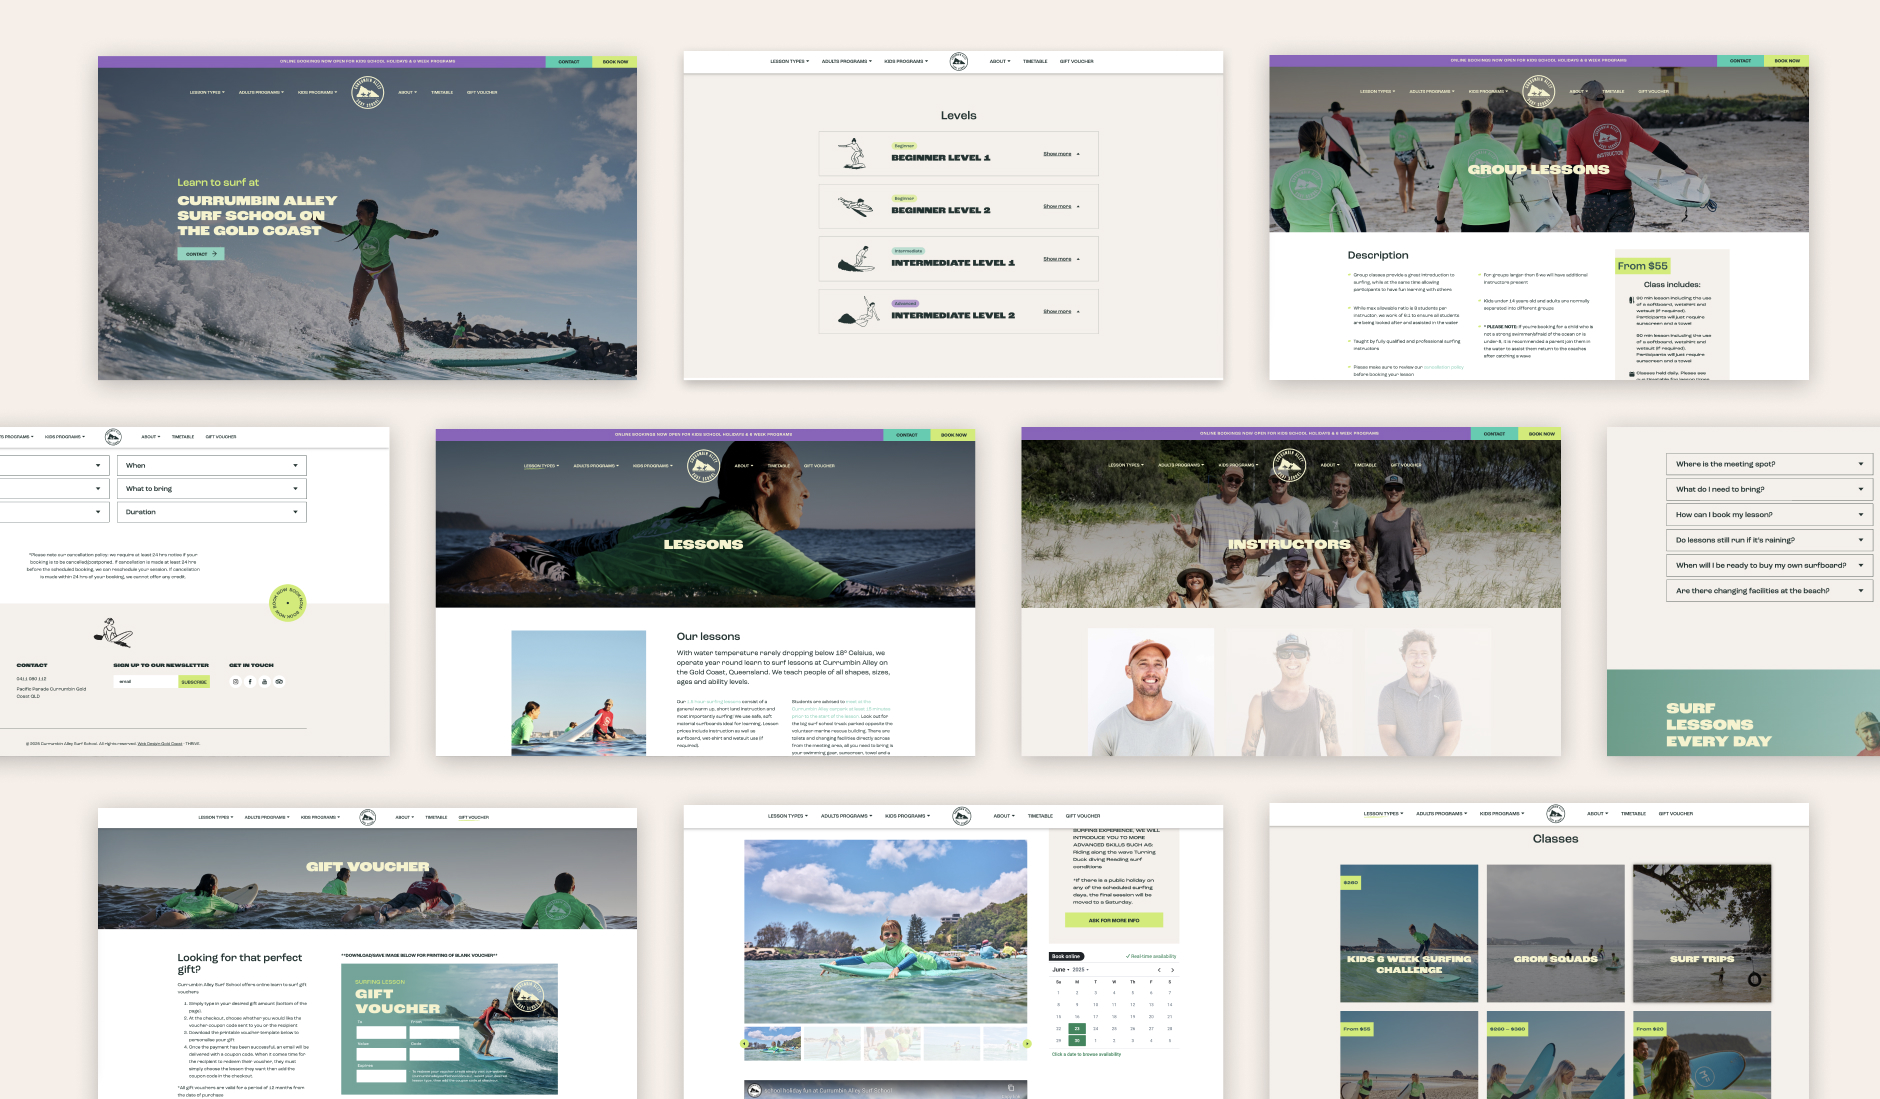Screen dimensions: 1880x1099
Task: Select date 23 in the booking calendar
Action: (x=1077, y=1028)
